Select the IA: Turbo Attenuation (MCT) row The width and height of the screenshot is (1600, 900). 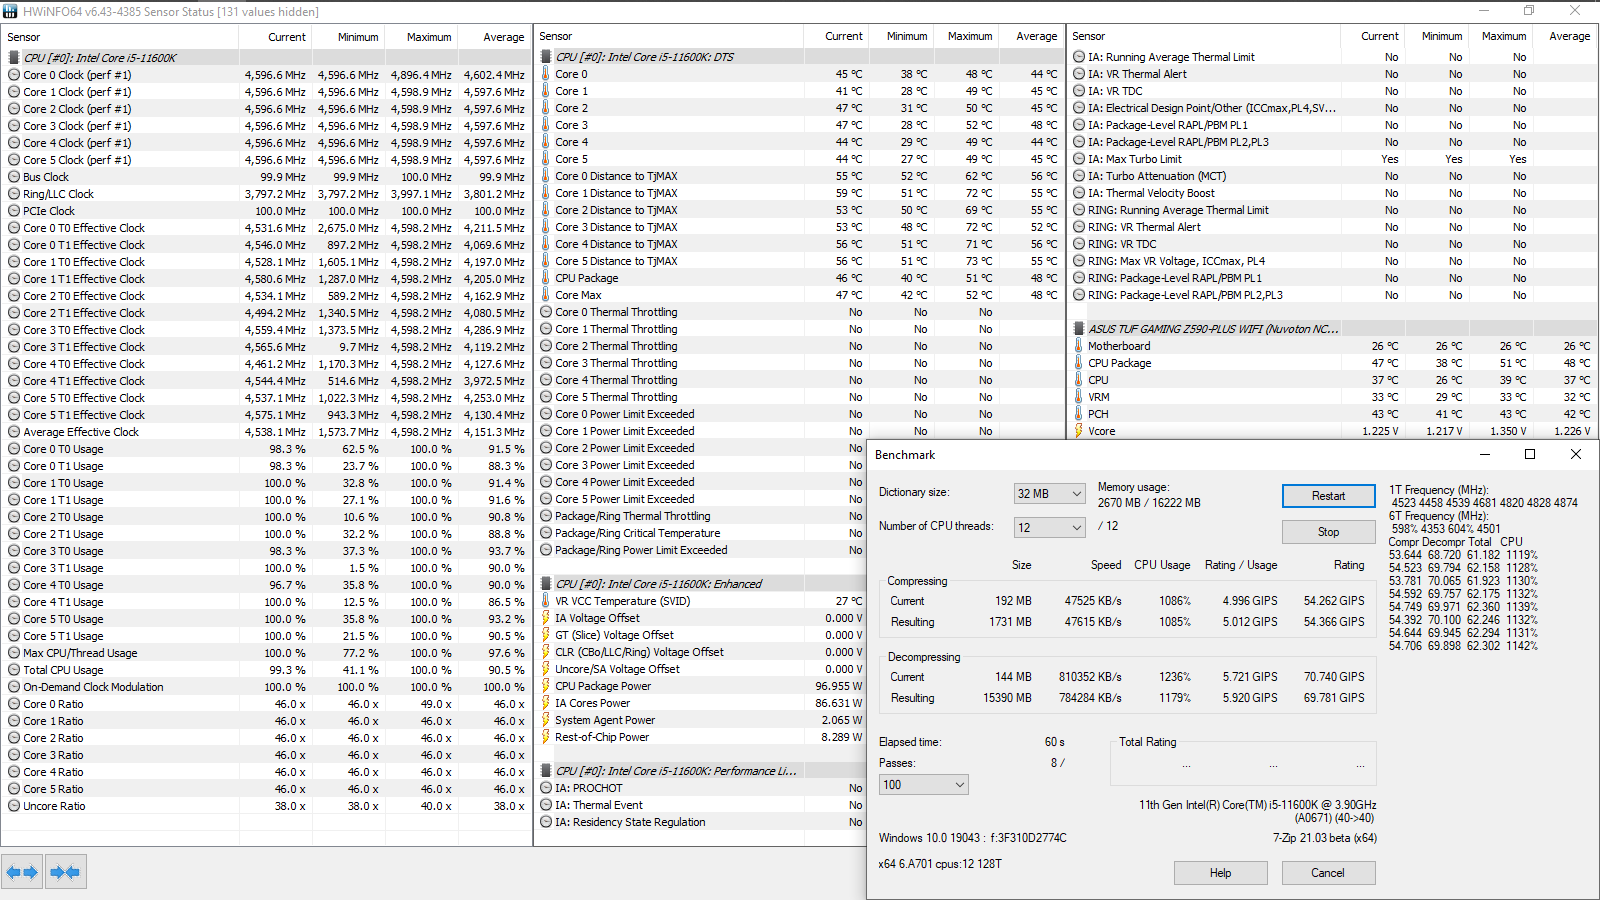point(1333,176)
